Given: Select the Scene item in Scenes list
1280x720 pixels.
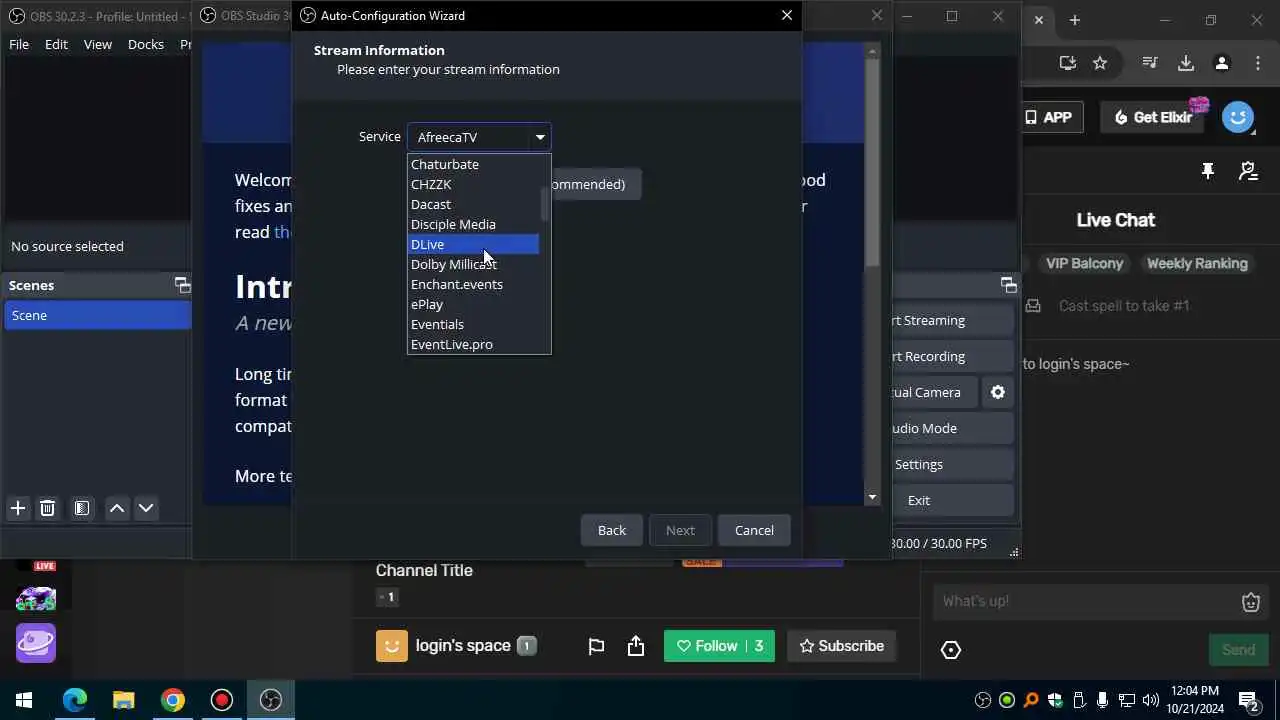Looking at the screenshot, I should [x=97, y=315].
